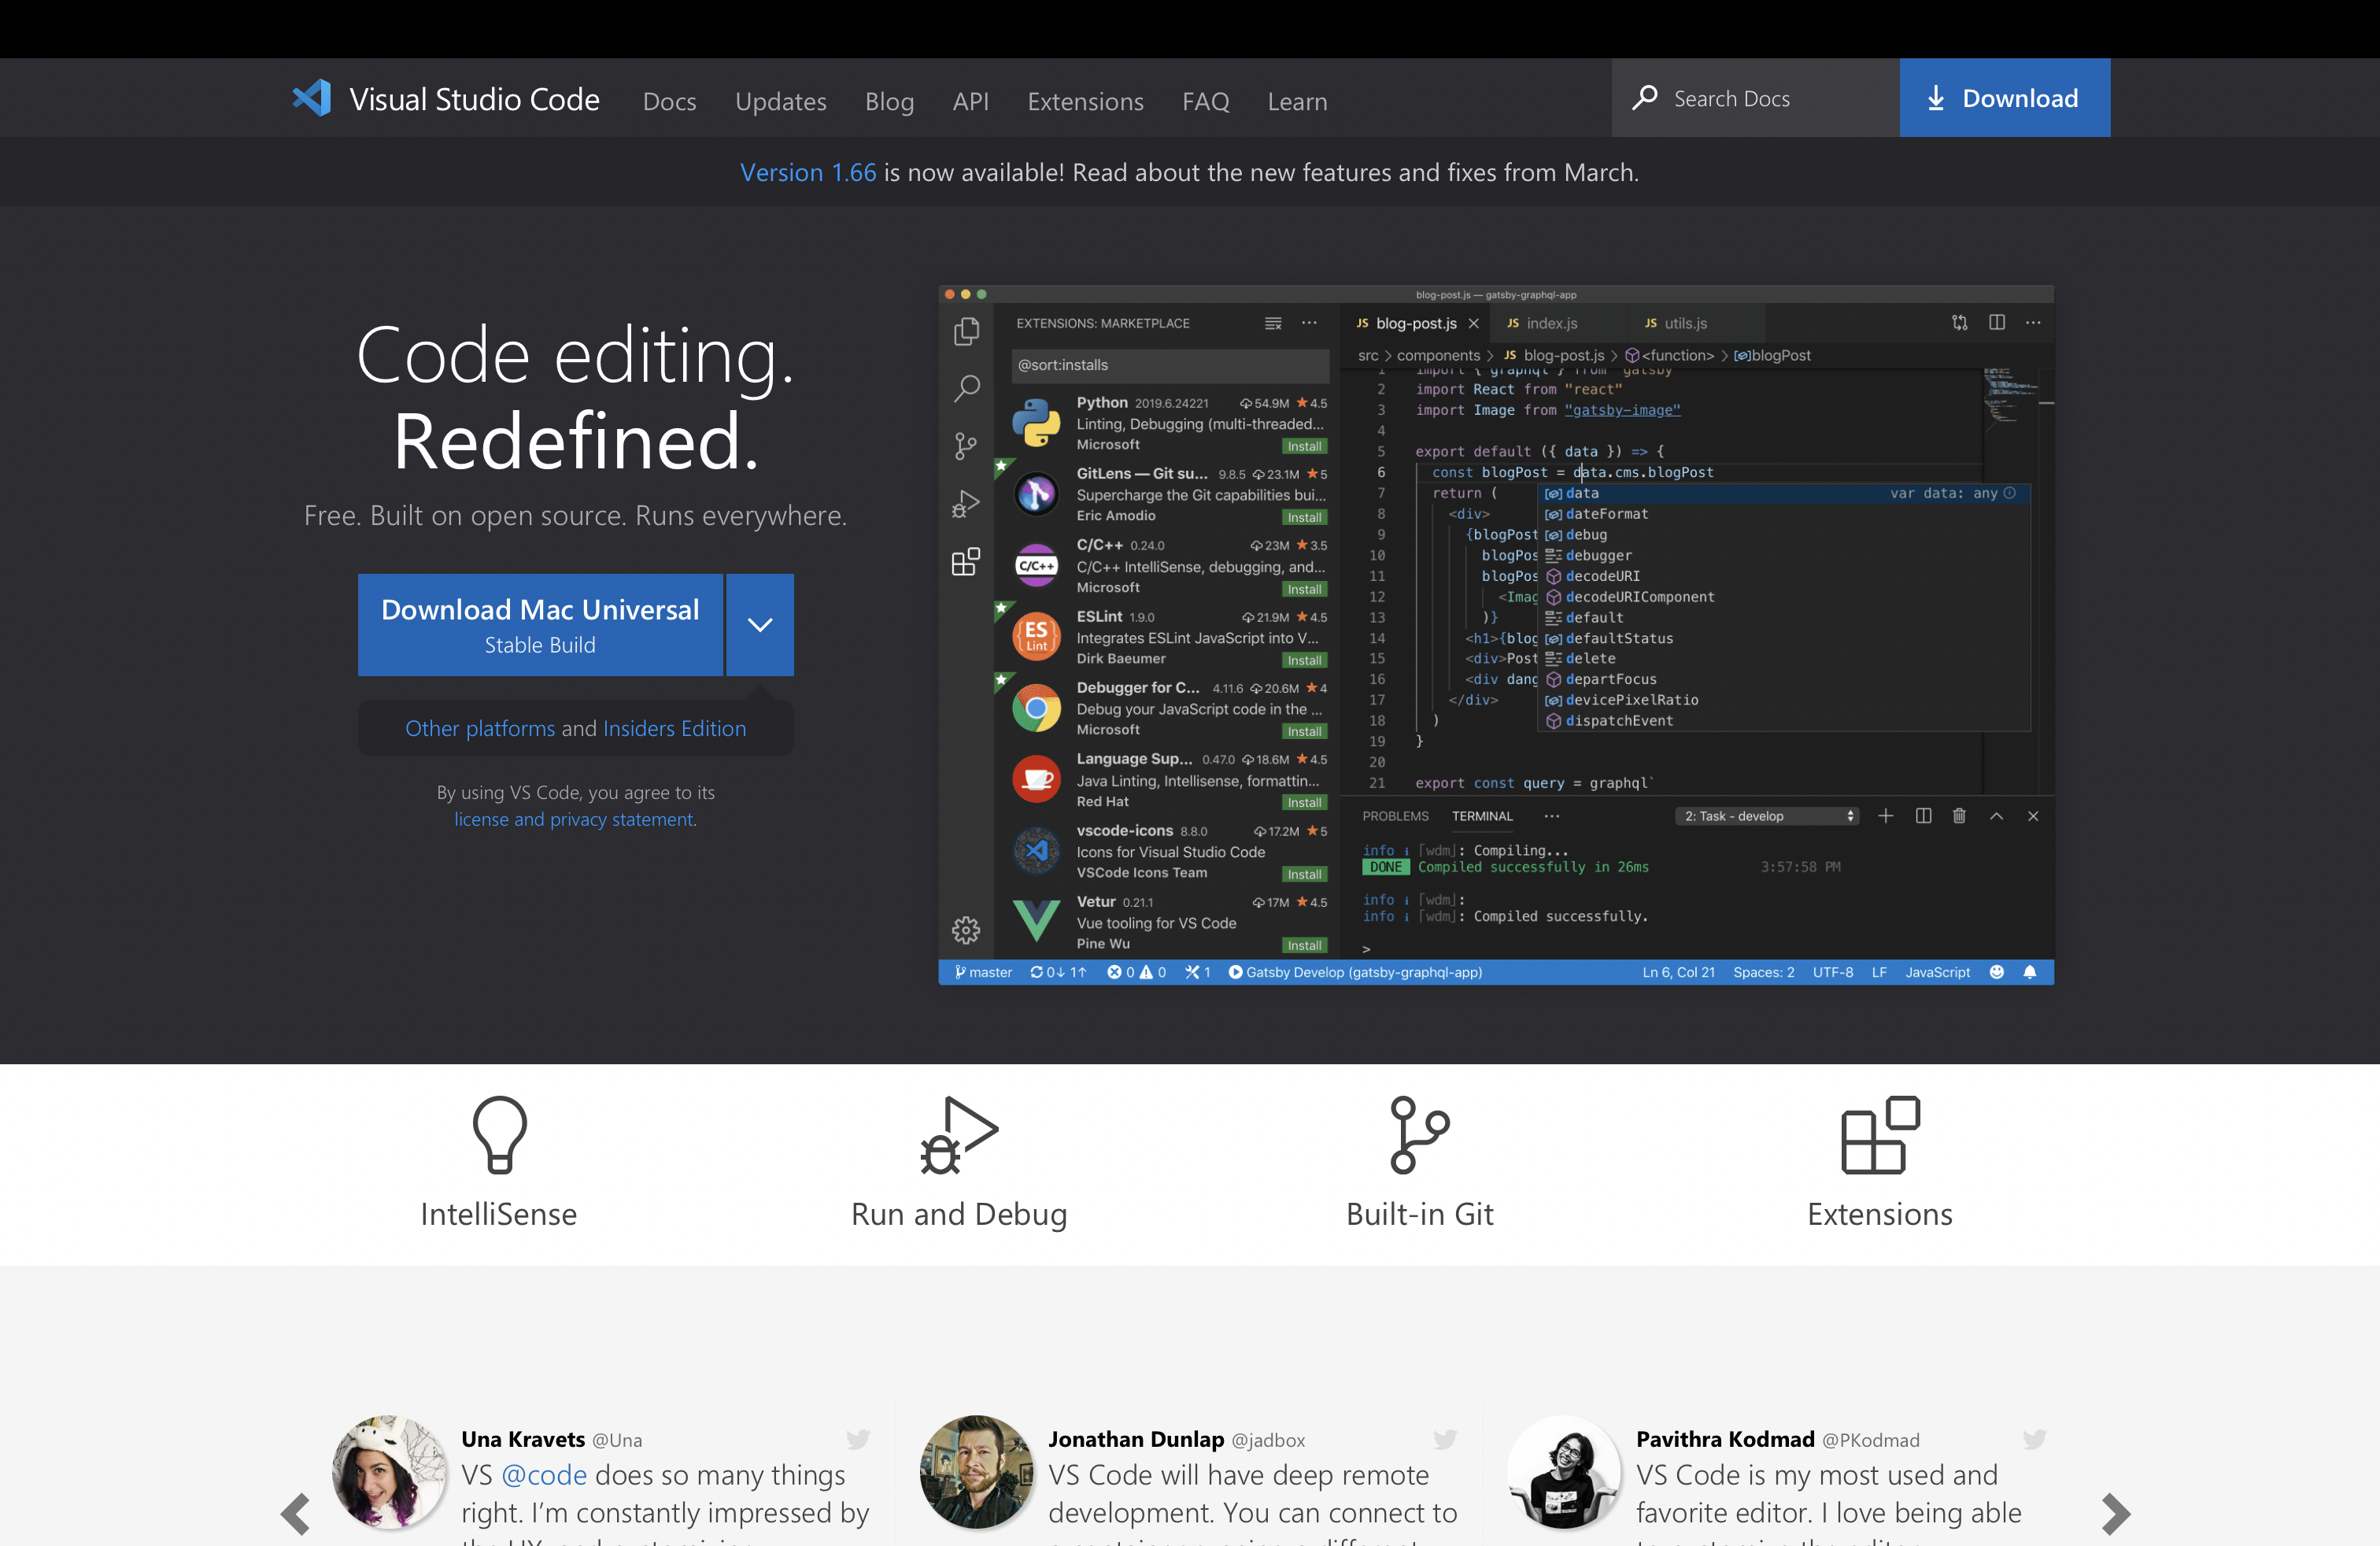Click Una Kravets' avatar photo

tap(390, 1472)
